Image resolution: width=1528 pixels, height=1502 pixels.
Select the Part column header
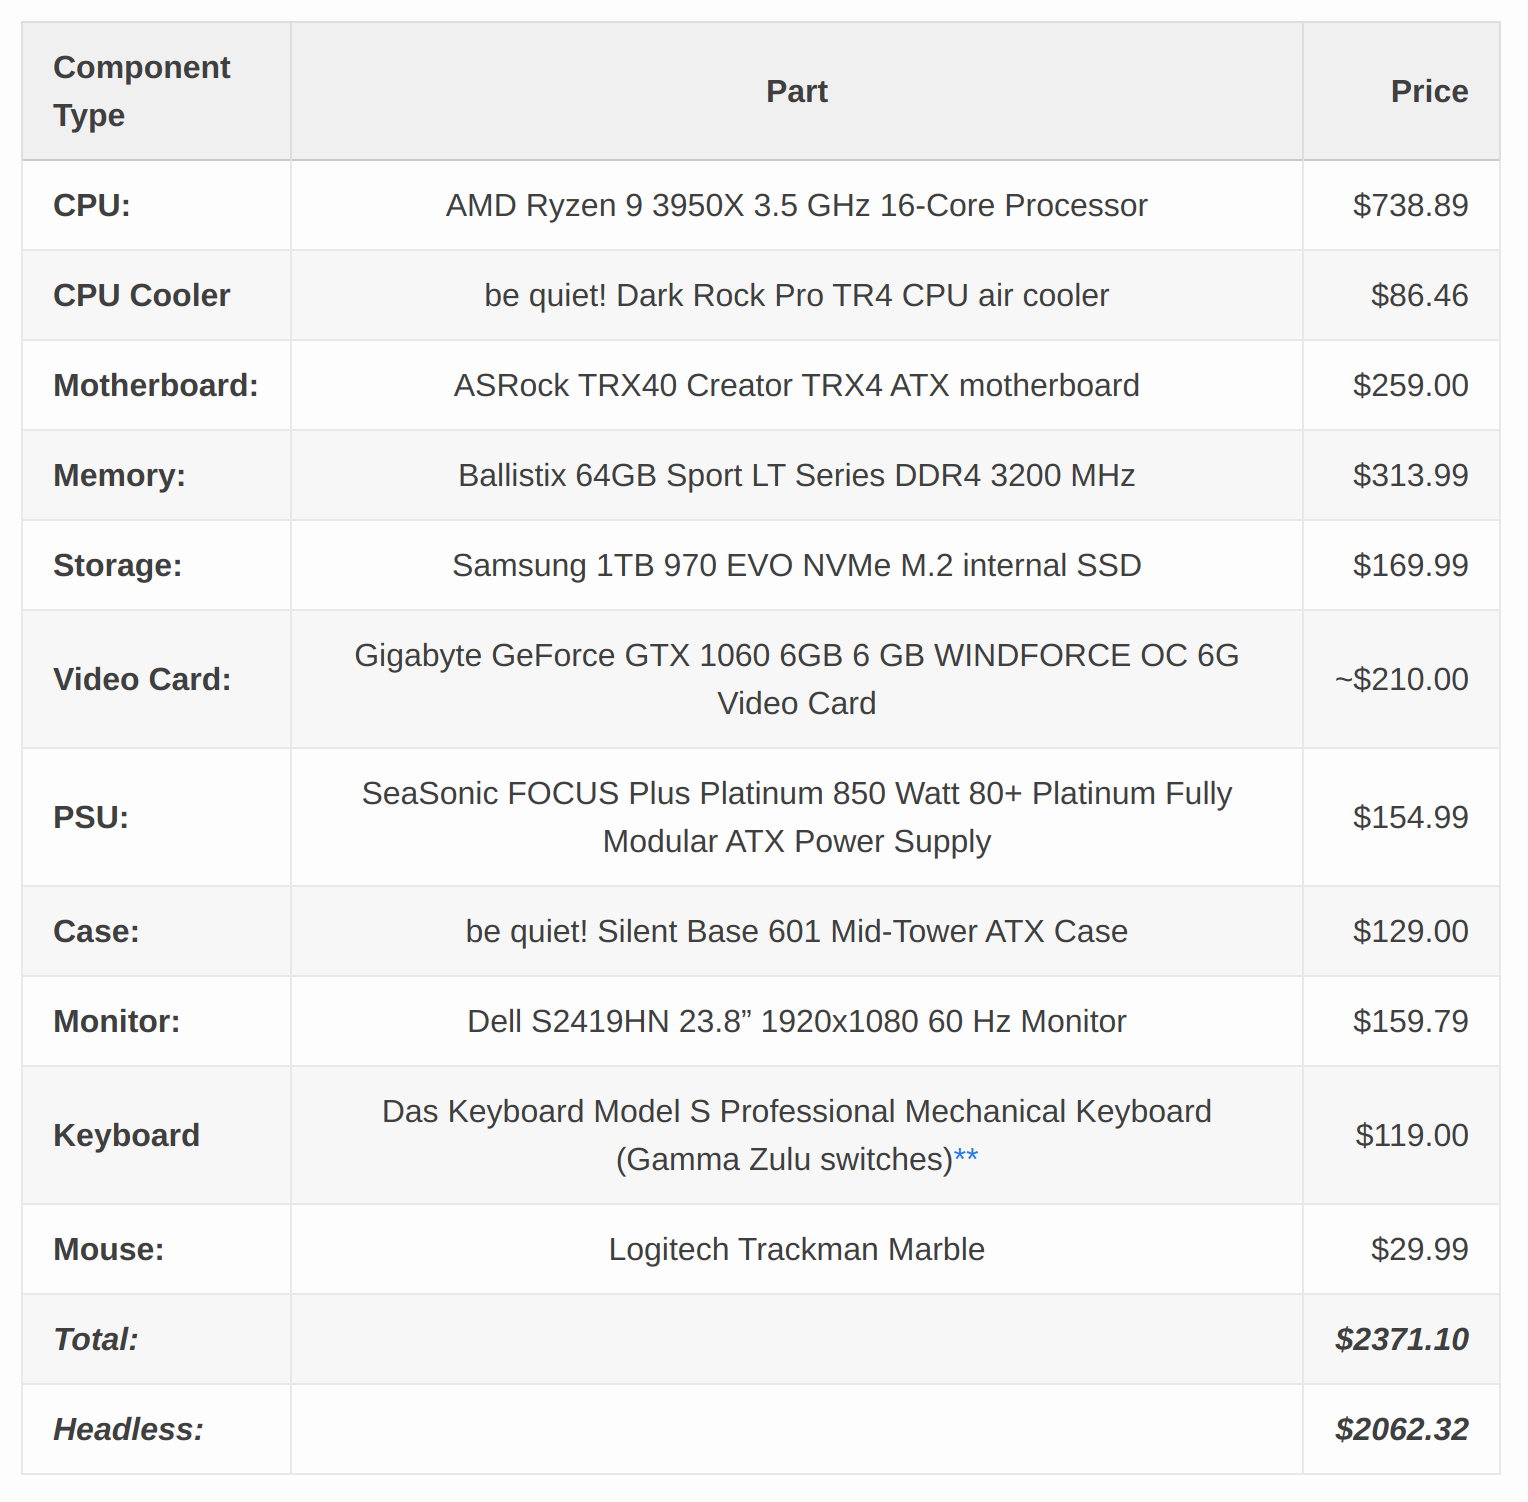pyautogui.click(x=797, y=91)
